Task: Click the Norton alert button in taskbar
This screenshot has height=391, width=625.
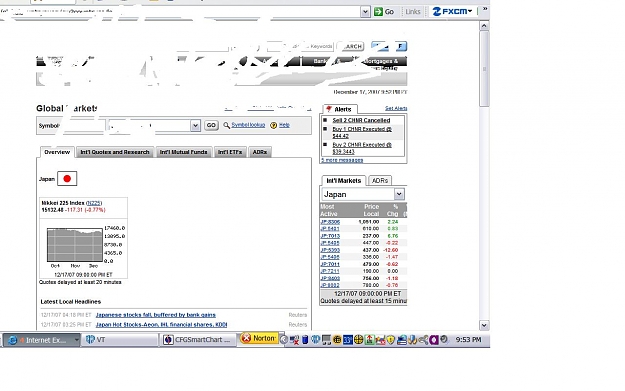Action: tap(258, 338)
